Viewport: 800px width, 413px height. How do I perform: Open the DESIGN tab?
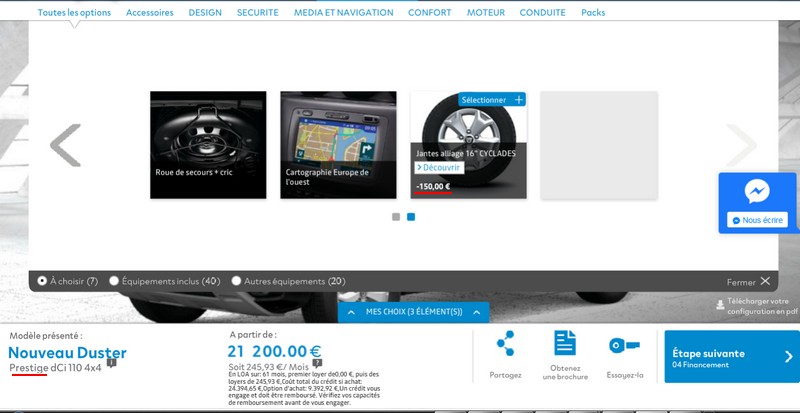click(205, 13)
